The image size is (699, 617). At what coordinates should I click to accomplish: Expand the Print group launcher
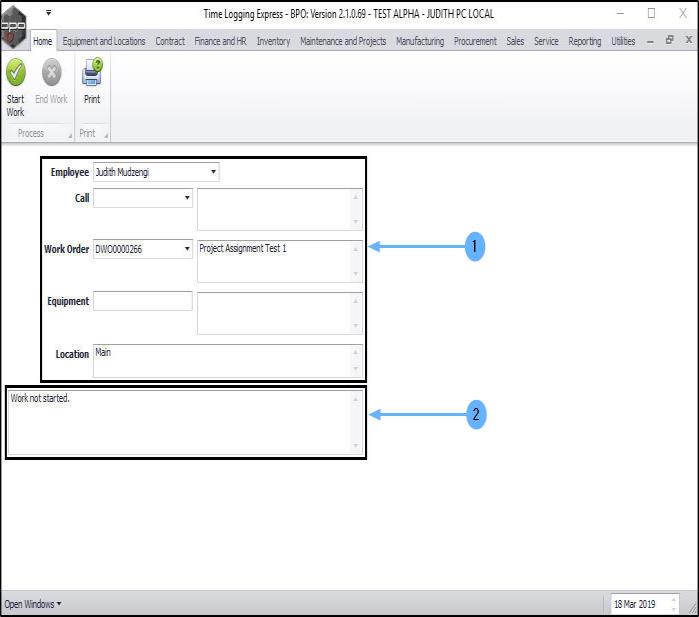[x=106, y=136]
